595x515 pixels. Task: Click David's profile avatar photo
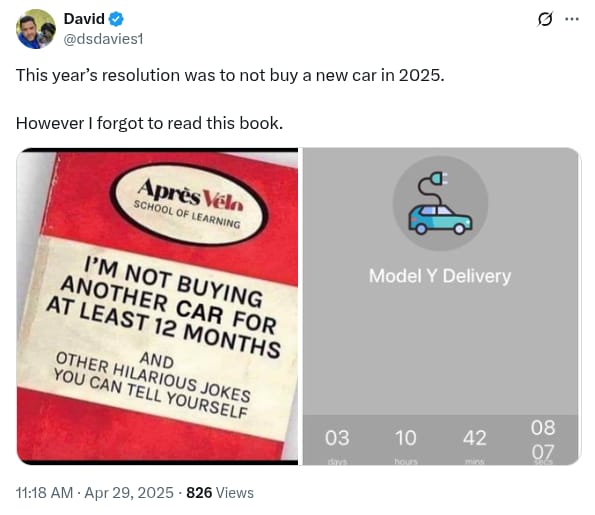click(x=36, y=29)
